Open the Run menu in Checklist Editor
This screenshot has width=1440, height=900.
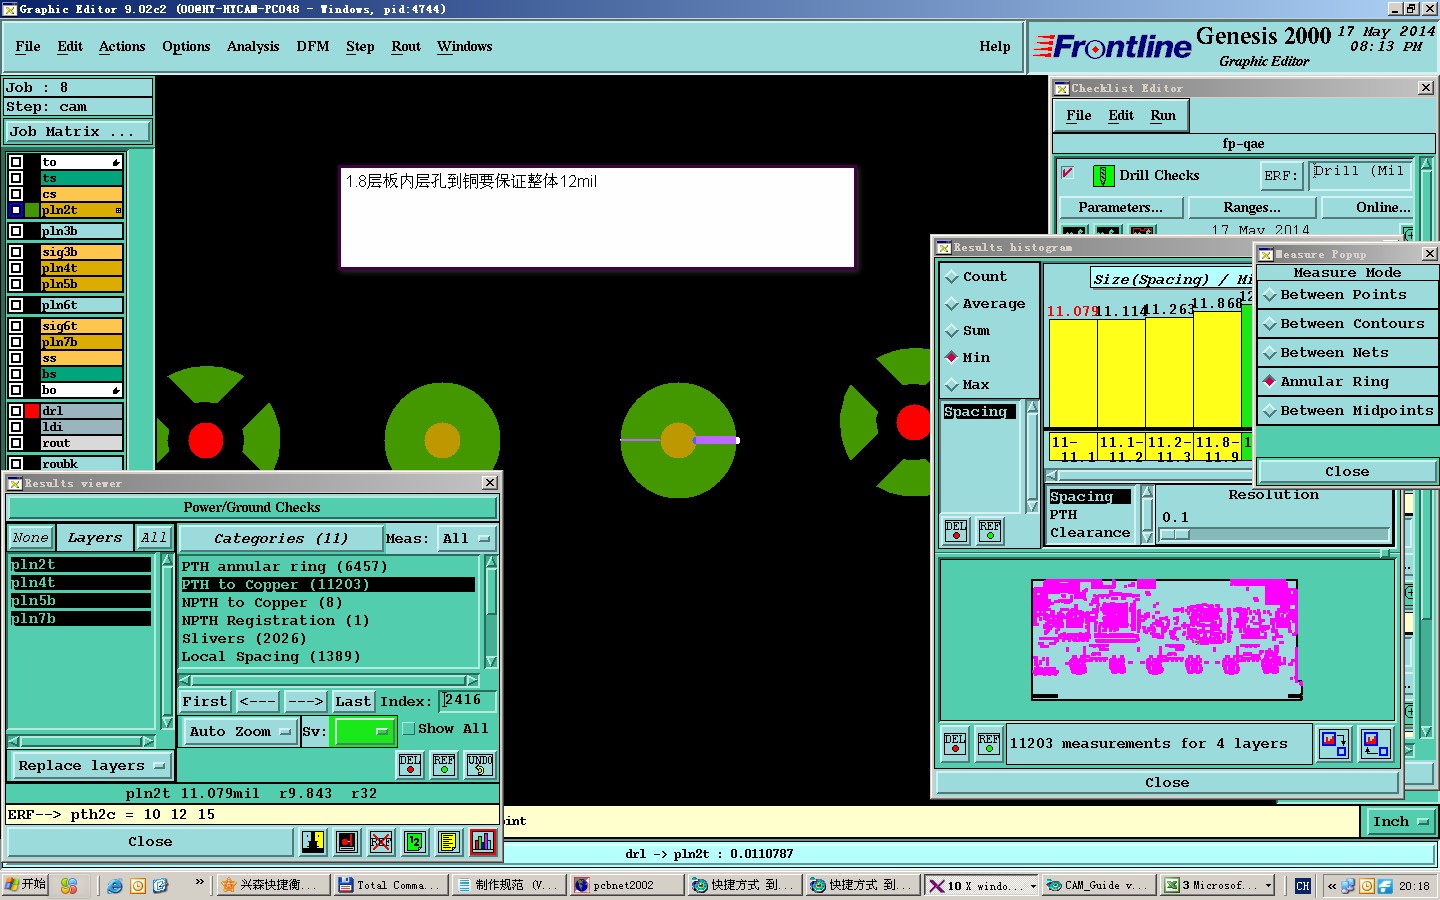coord(1163,116)
